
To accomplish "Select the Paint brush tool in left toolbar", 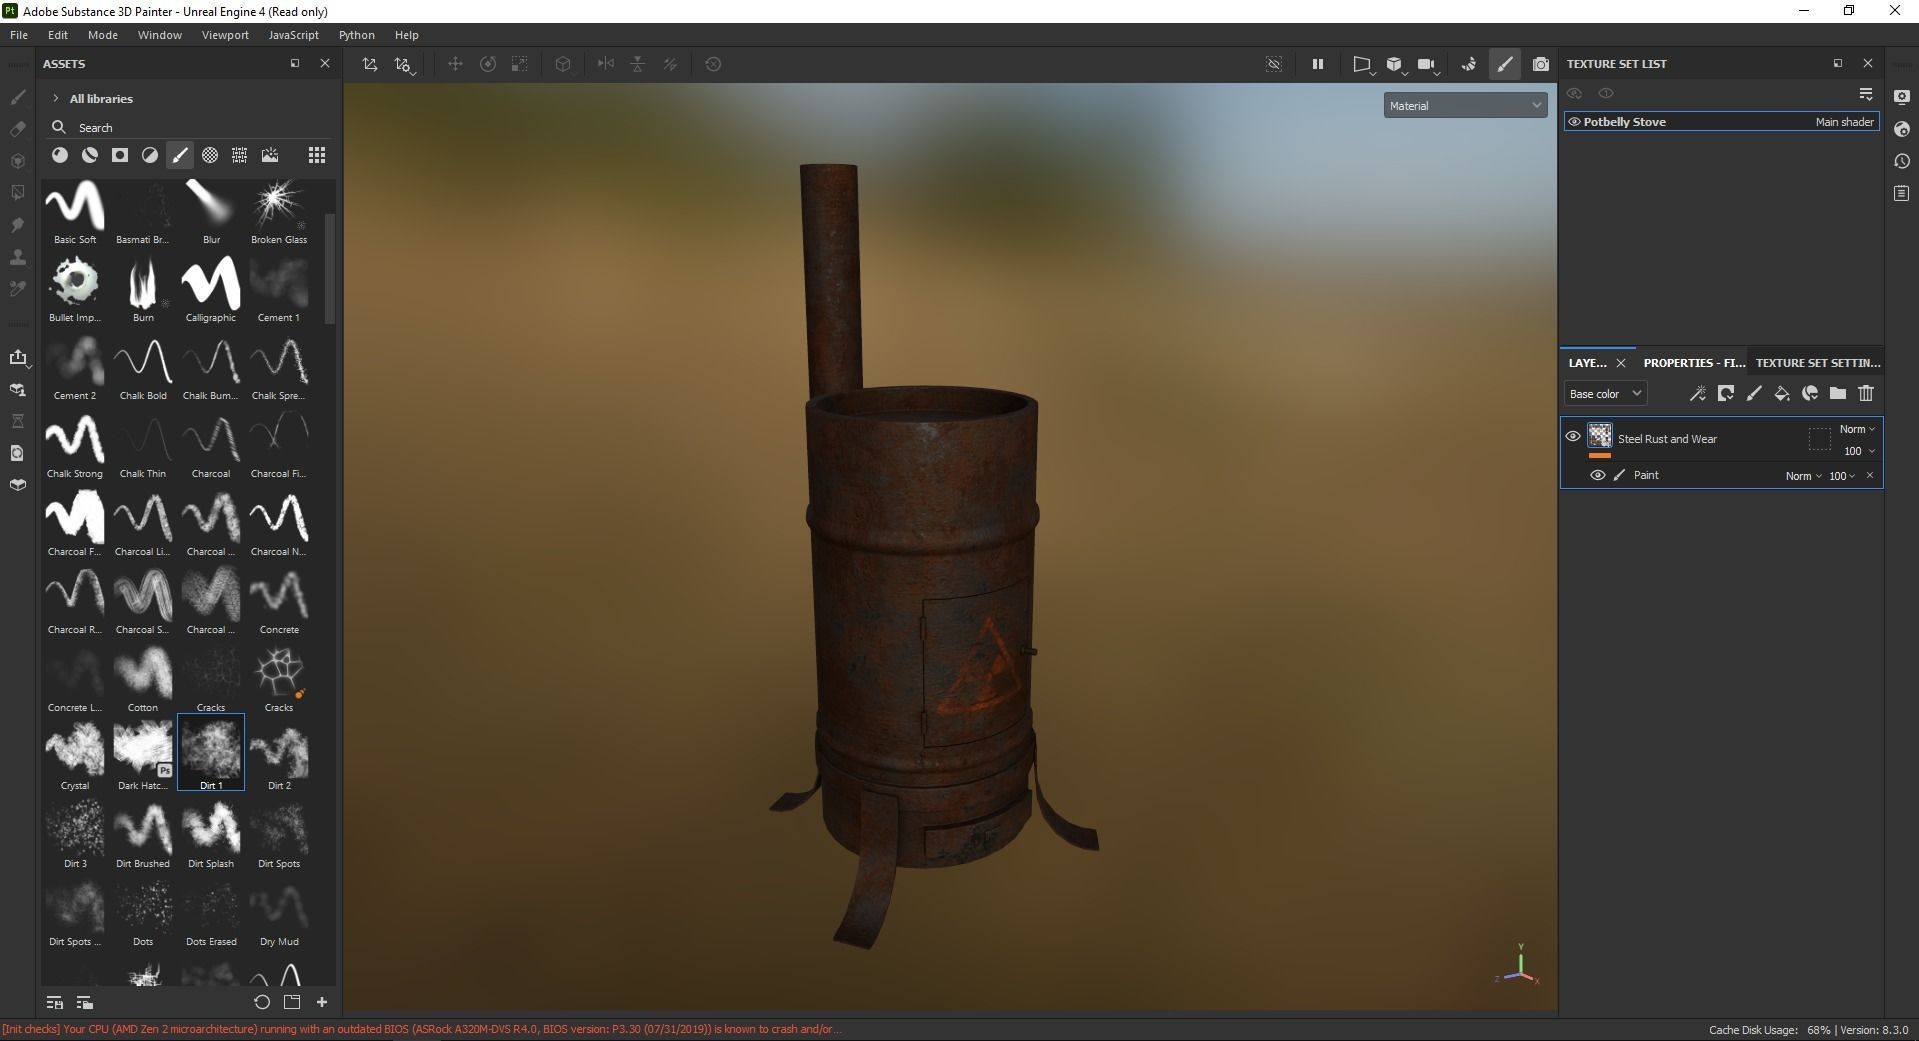I will click(x=17, y=97).
